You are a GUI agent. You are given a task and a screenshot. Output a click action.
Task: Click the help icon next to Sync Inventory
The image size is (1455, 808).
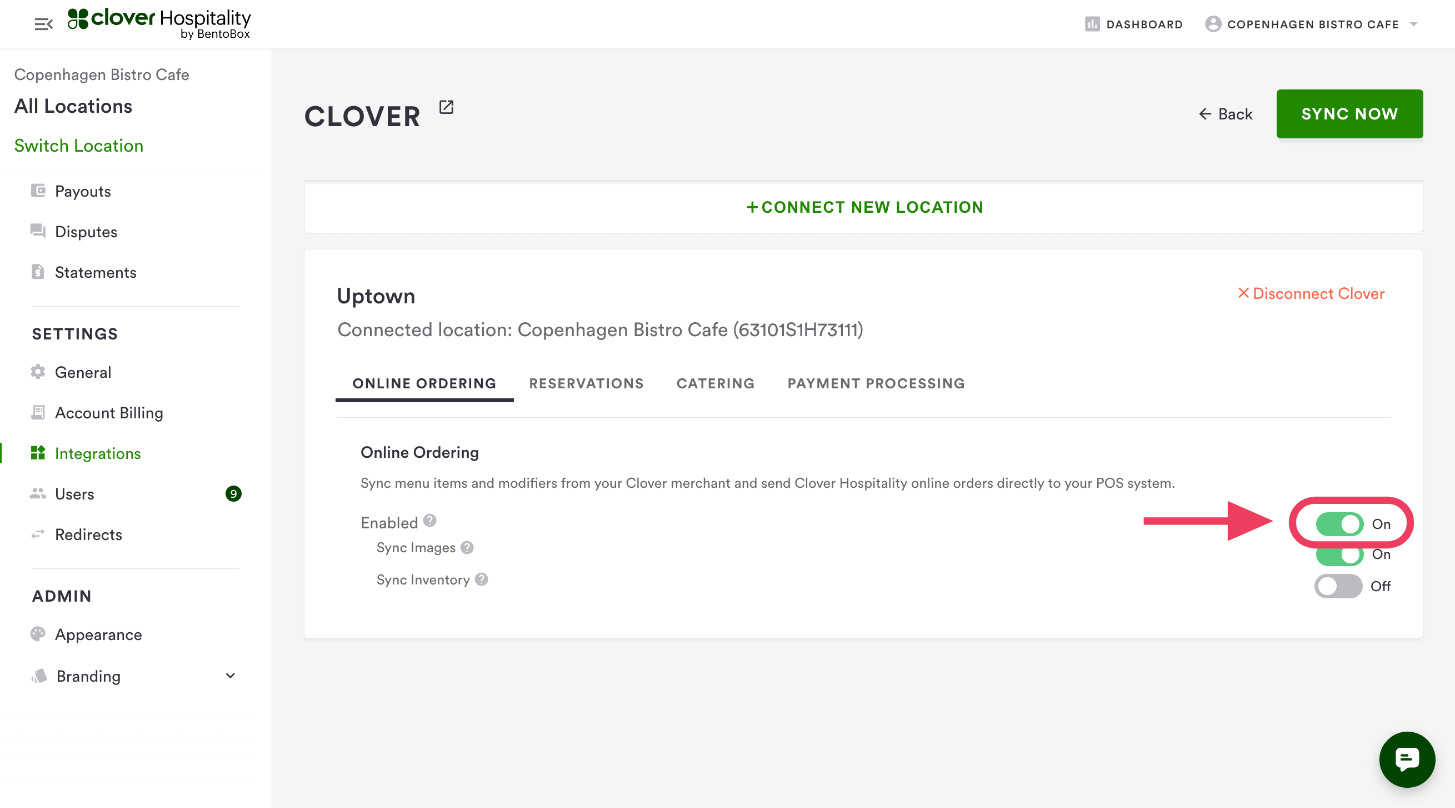(x=482, y=580)
